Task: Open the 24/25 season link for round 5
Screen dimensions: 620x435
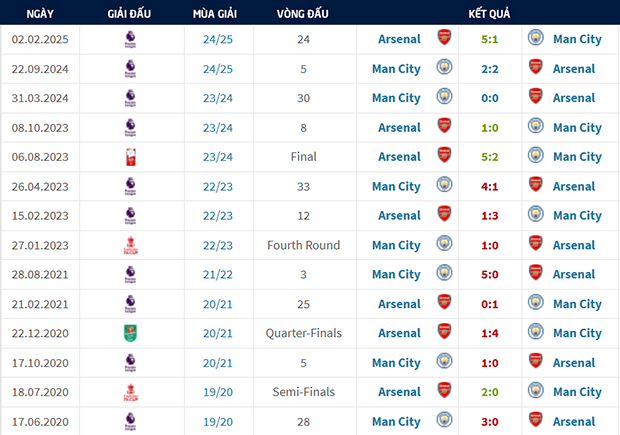Action: point(218,69)
